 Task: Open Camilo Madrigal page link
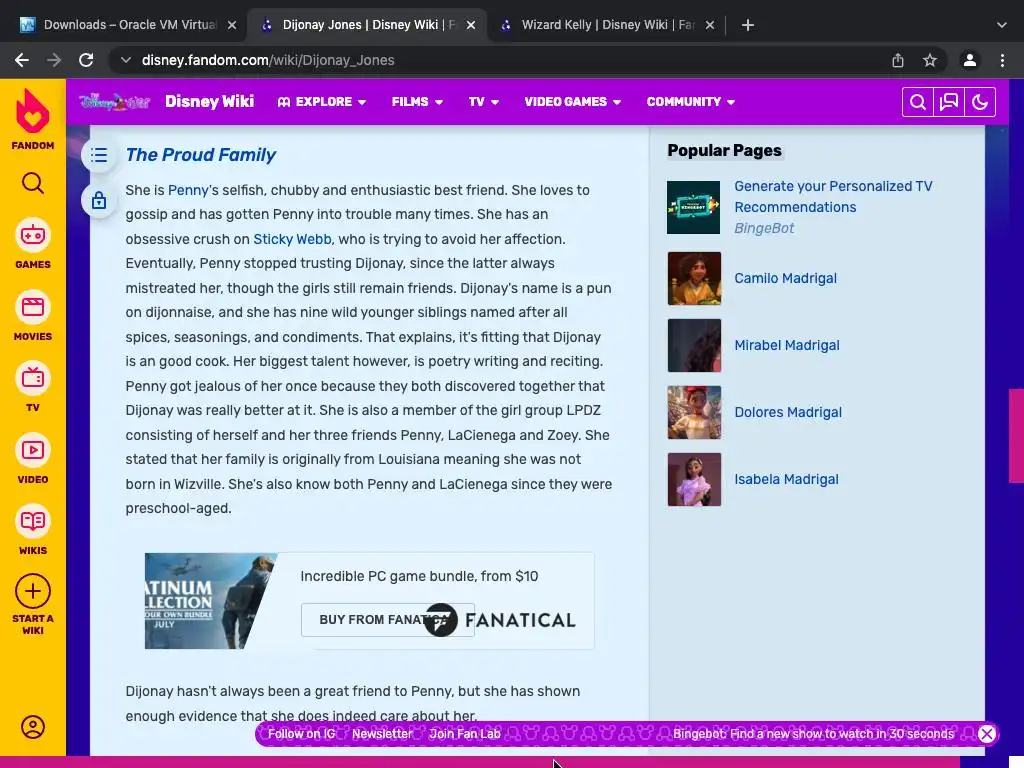(785, 278)
